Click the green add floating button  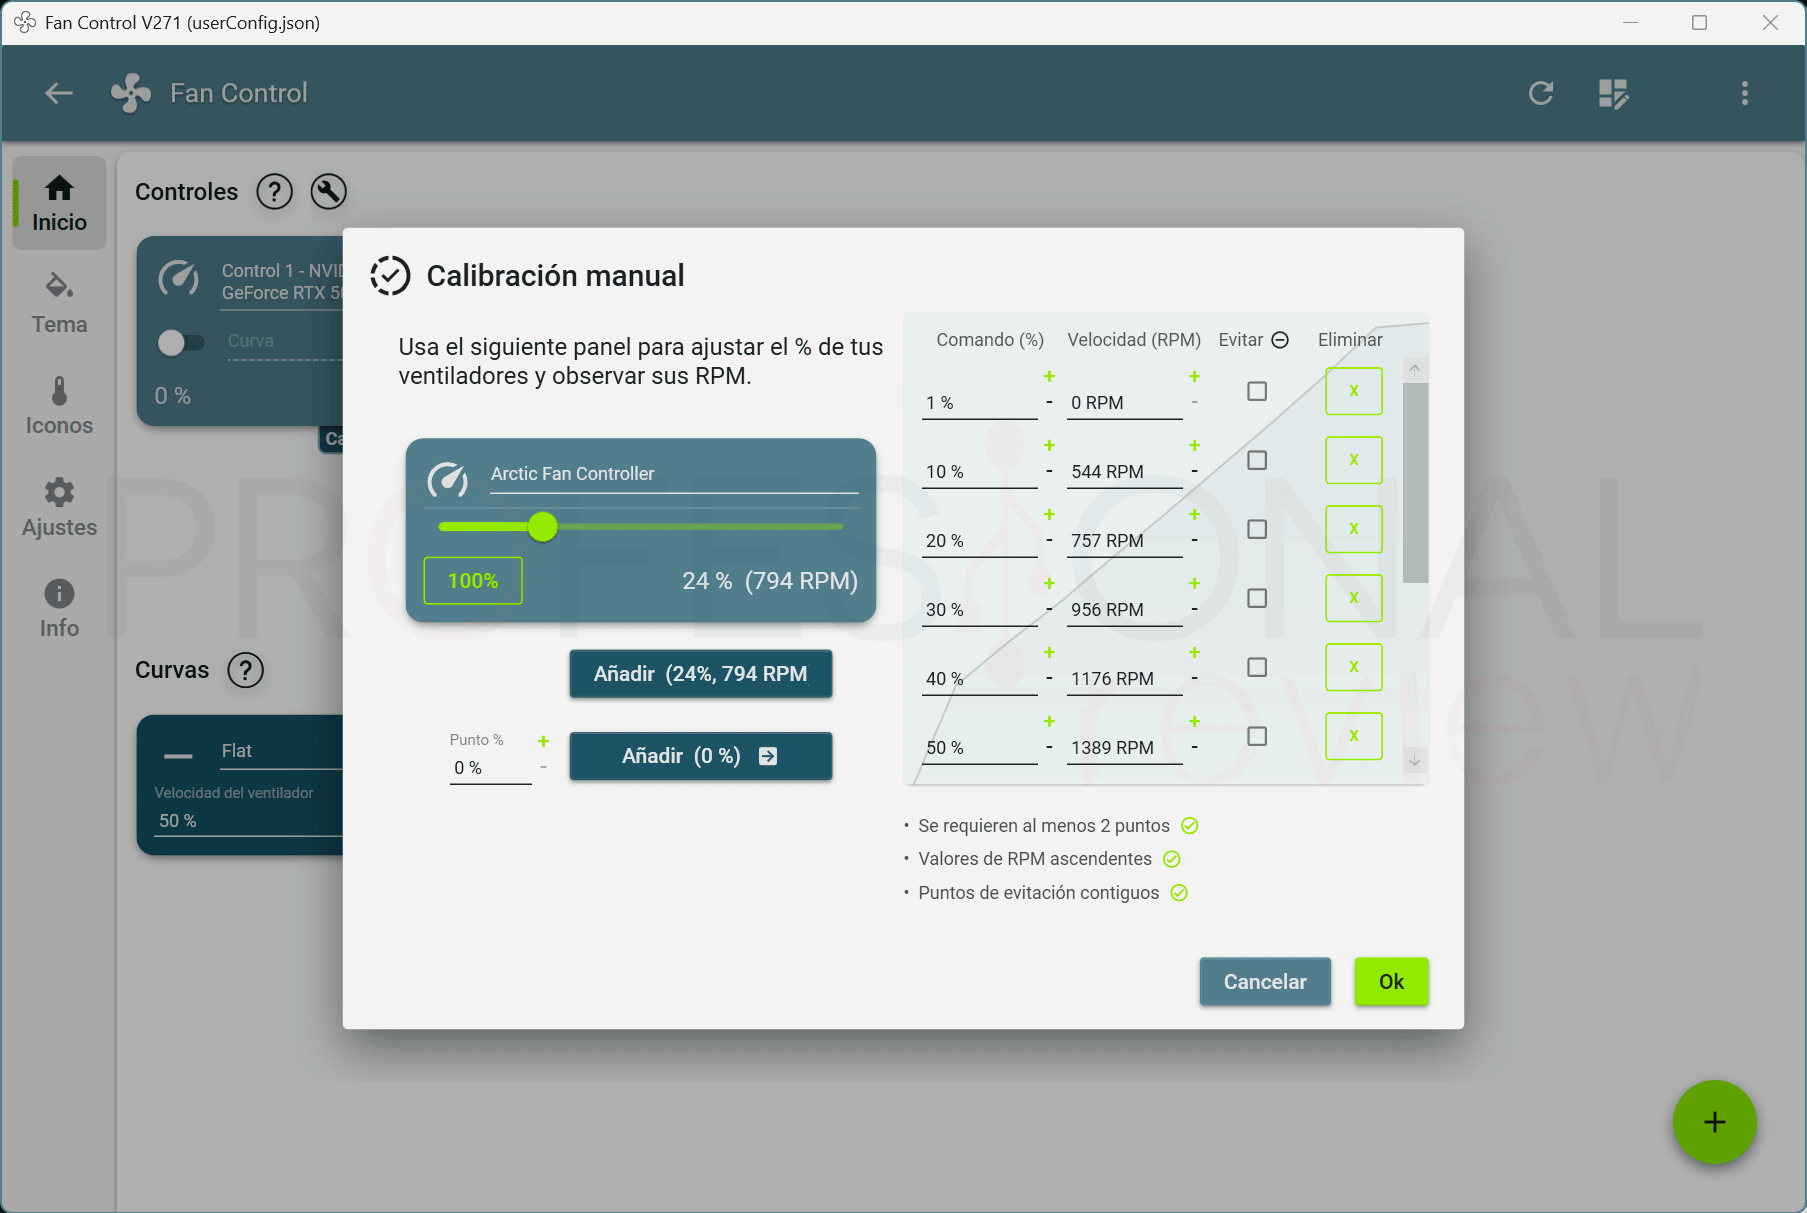[x=1714, y=1122]
